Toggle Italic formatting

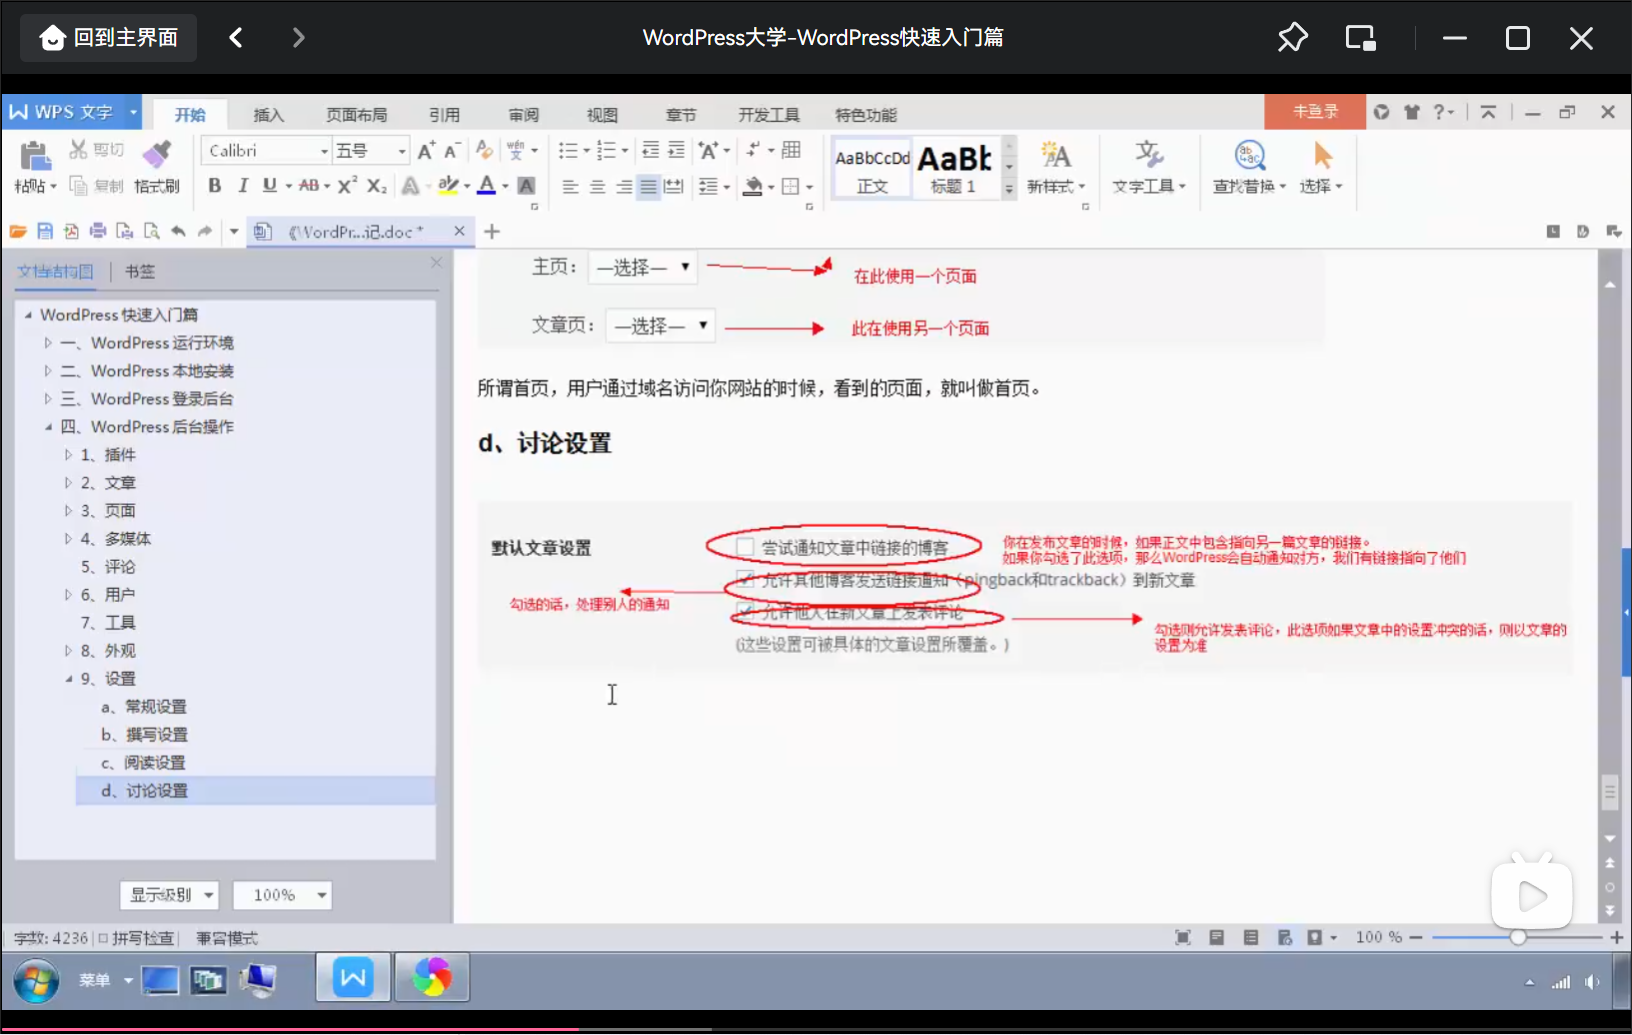[x=242, y=186]
